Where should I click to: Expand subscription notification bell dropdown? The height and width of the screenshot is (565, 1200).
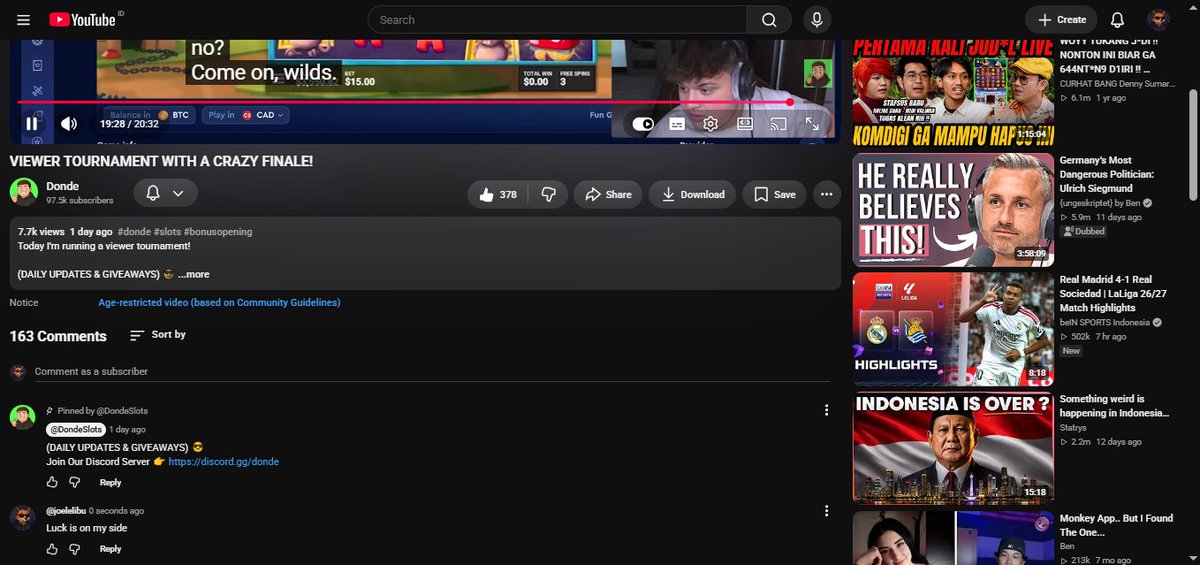(x=165, y=193)
